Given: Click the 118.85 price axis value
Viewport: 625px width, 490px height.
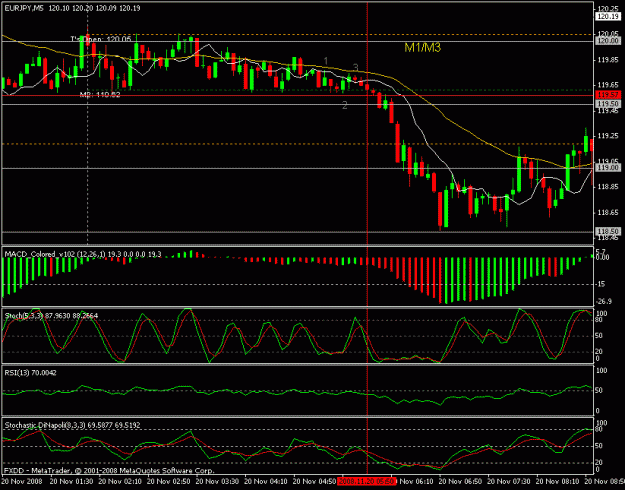Looking at the screenshot, I should click(x=608, y=187).
